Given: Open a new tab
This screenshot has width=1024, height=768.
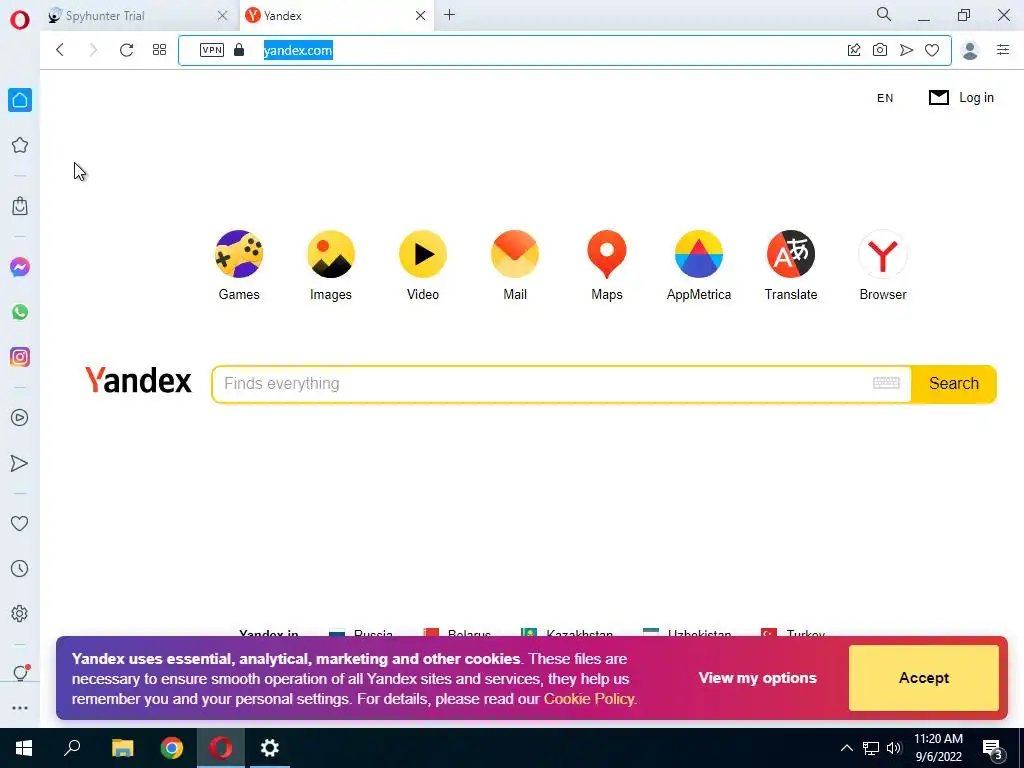Looking at the screenshot, I should [449, 15].
